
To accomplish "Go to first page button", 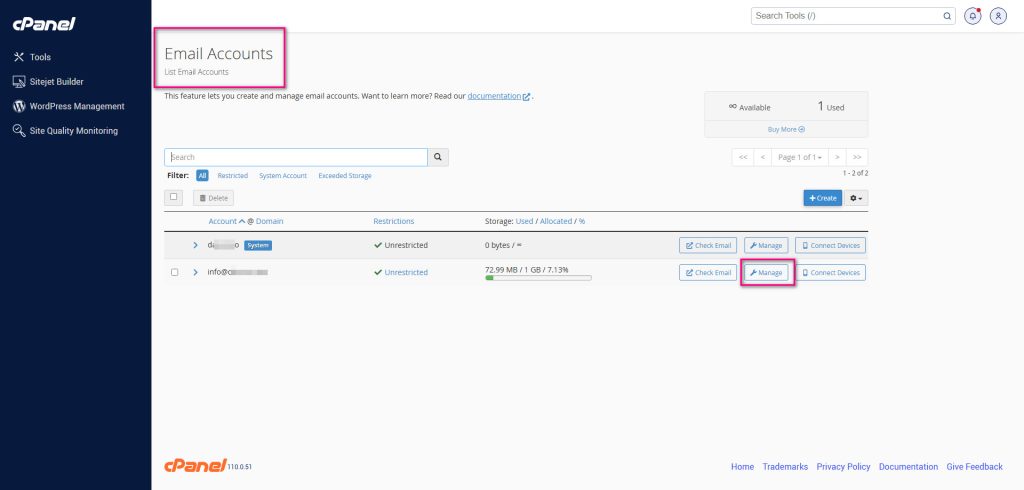I will pos(743,157).
